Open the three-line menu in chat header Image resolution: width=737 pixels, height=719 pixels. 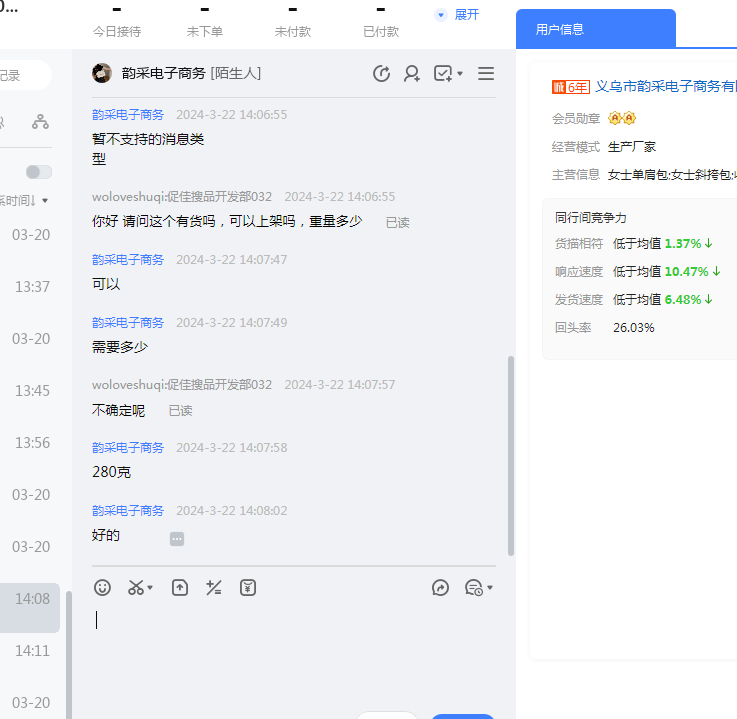tap(486, 73)
